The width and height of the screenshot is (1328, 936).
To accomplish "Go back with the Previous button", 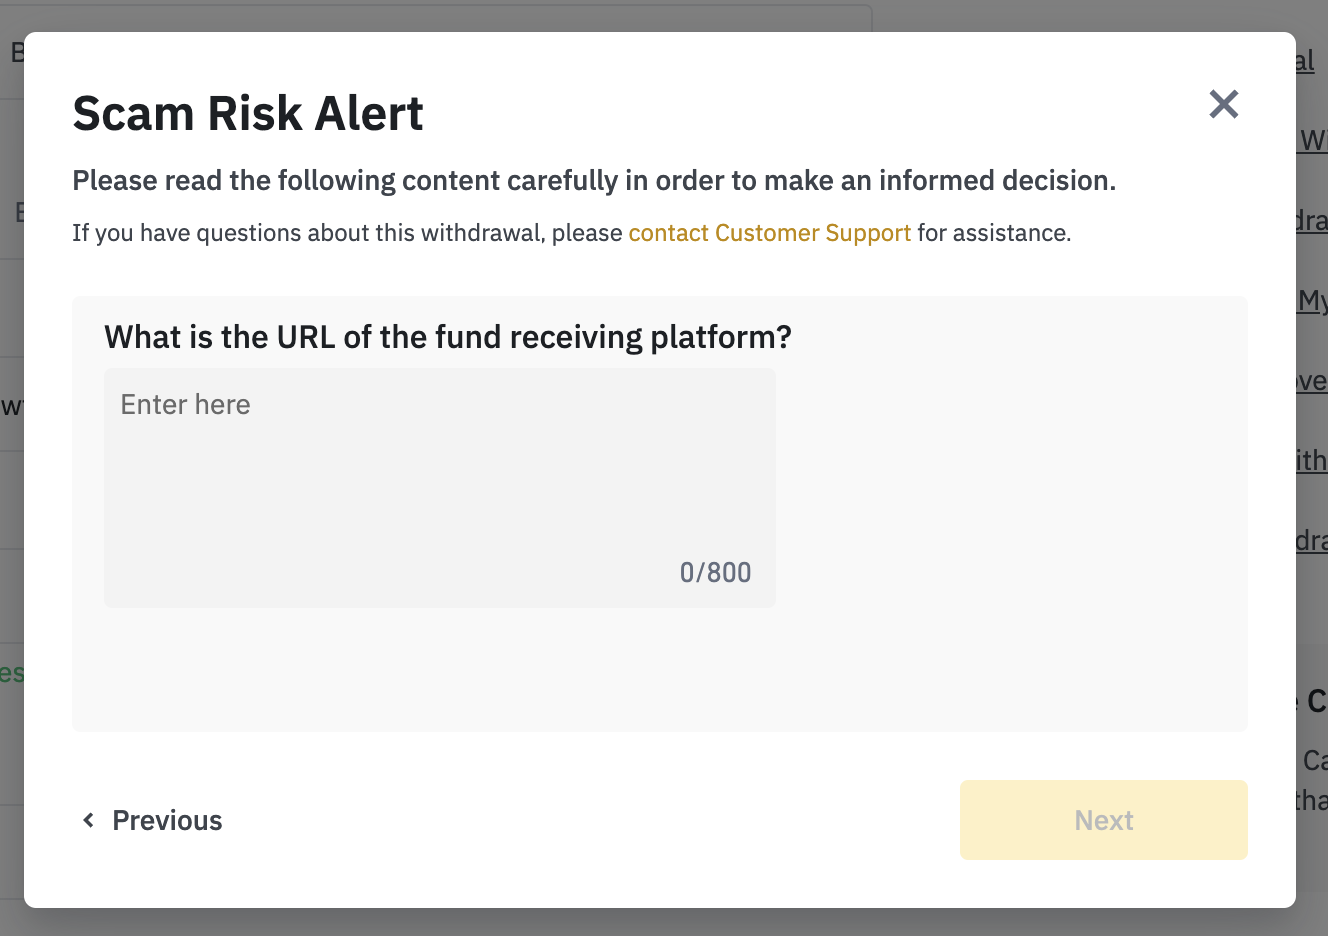I will 166,821.
